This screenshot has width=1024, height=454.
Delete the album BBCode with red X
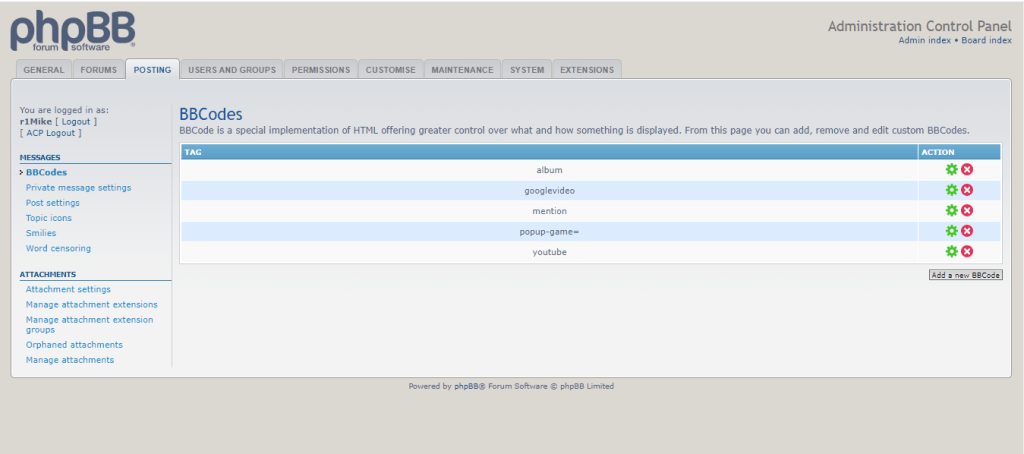coord(967,170)
